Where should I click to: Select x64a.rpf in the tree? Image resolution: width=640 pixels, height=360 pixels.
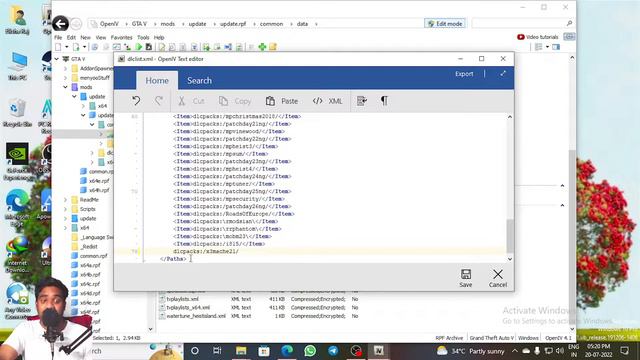pyautogui.click(x=86, y=265)
